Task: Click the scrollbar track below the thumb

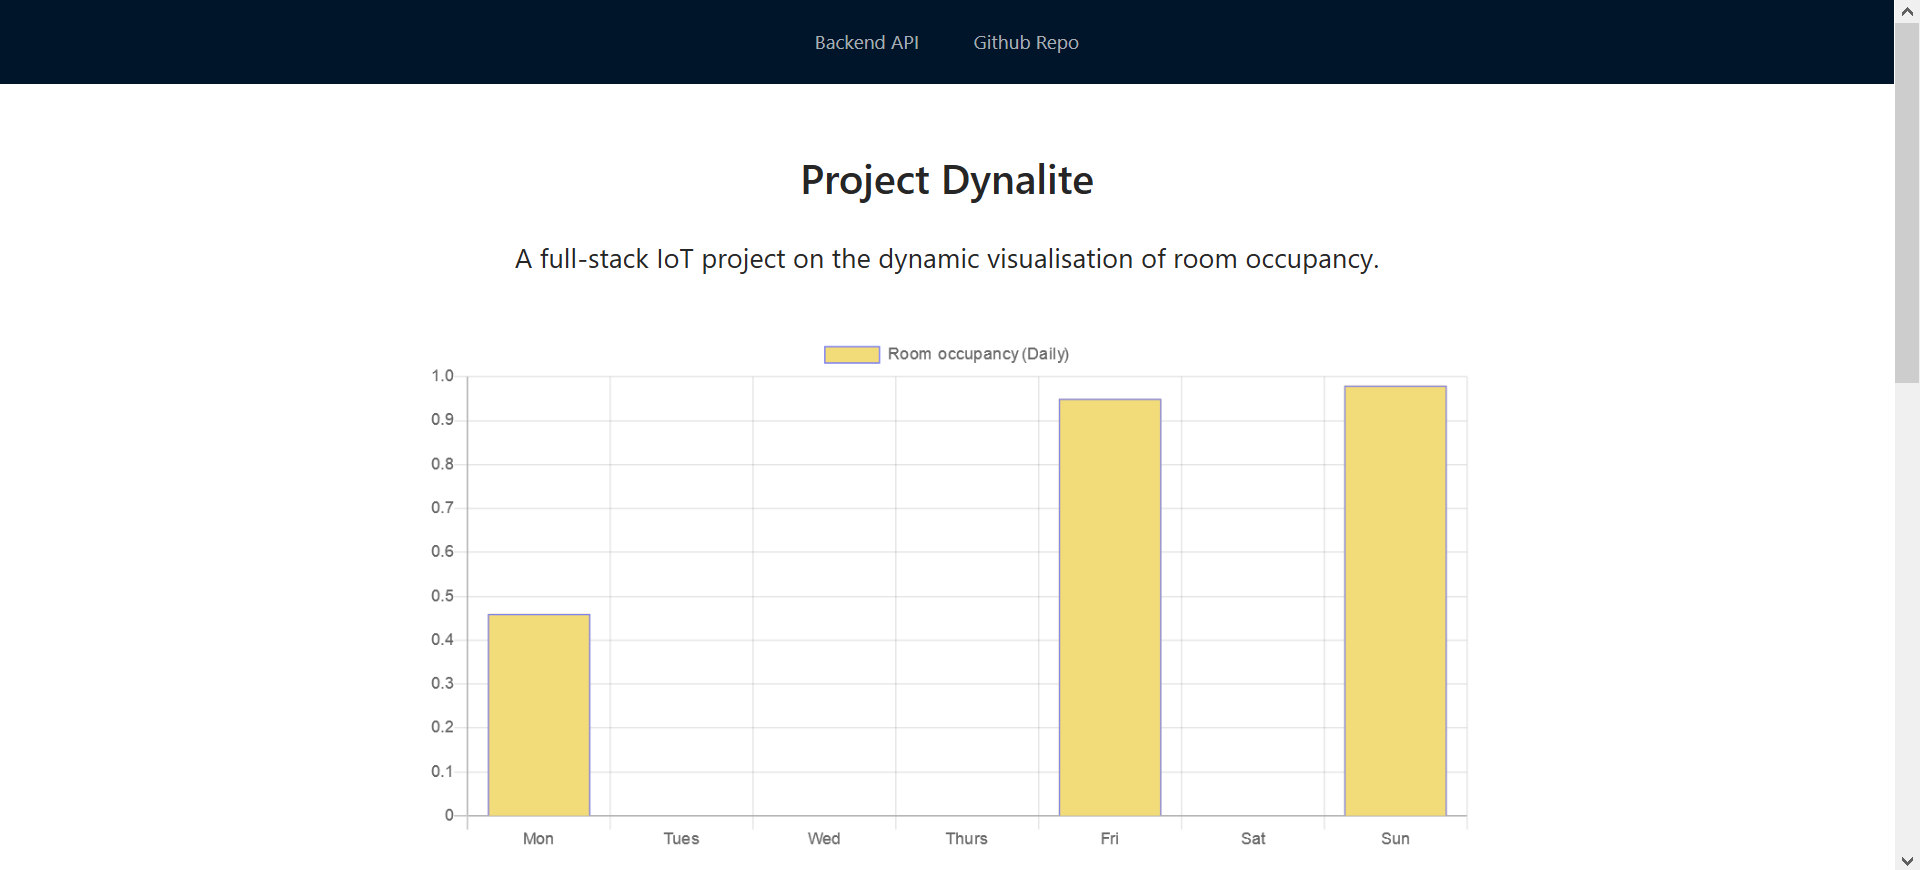Action: (1907, 615)
